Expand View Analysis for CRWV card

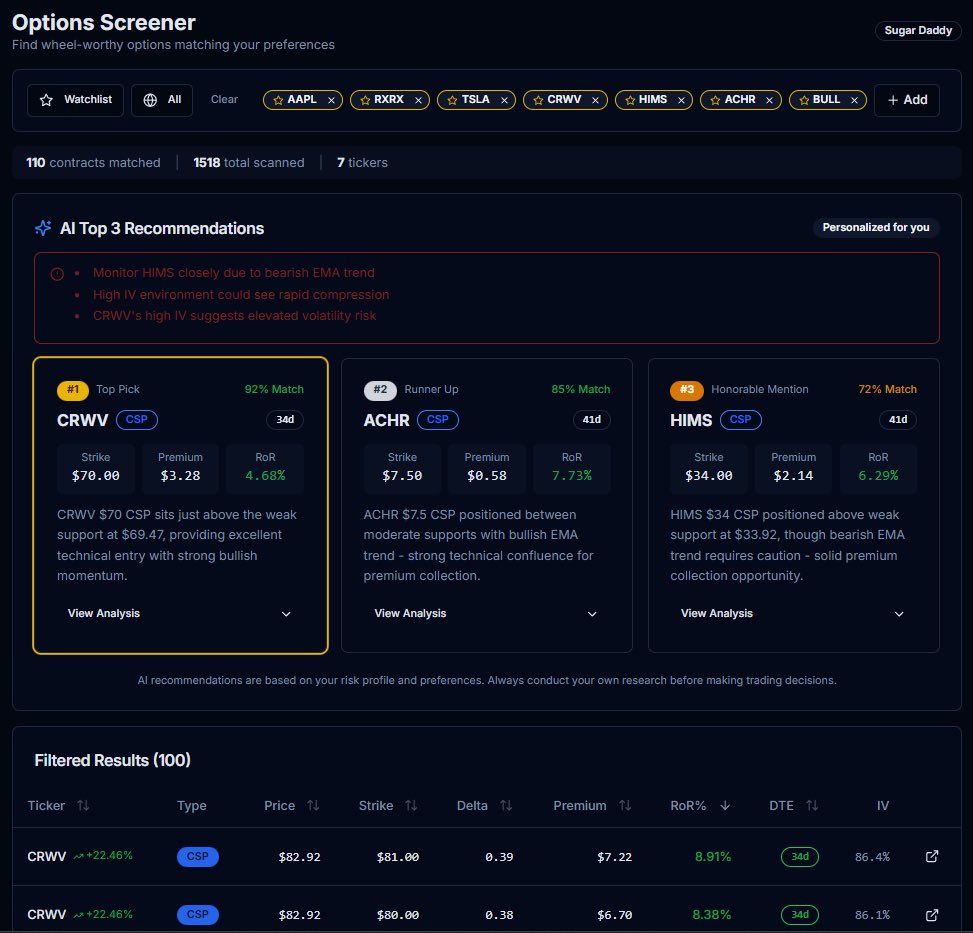tap(180, 614)
